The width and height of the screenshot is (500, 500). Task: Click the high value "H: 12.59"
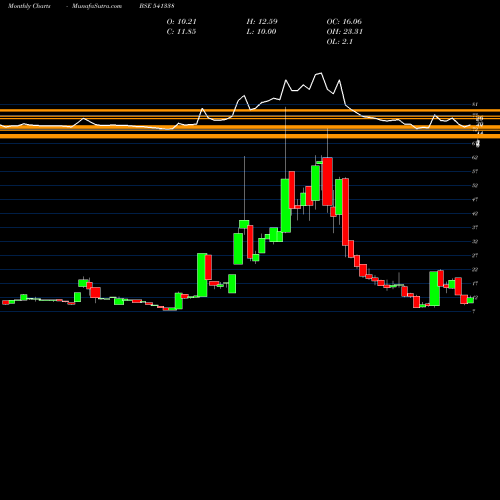click(x=262, y=22)
